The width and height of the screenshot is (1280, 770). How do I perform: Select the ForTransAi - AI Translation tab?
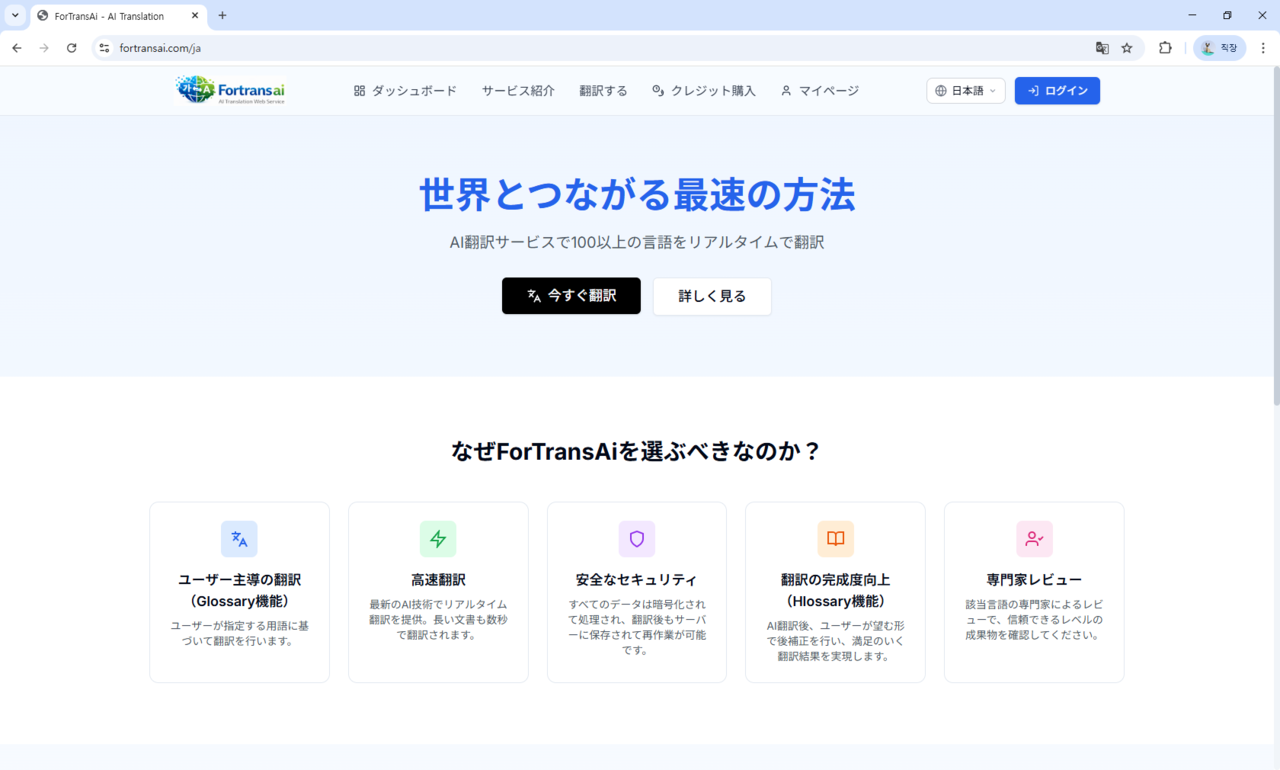click(110, 16)
